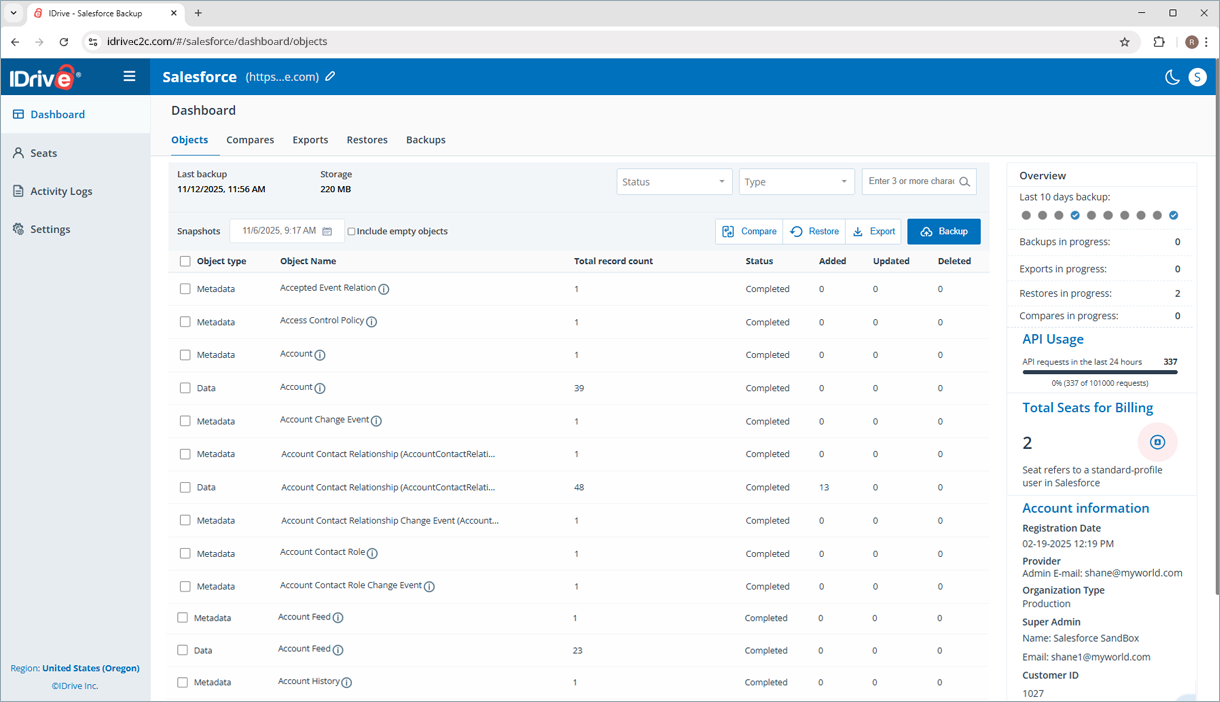Go back in browser

pyautogui.click(x=15, y=42)
